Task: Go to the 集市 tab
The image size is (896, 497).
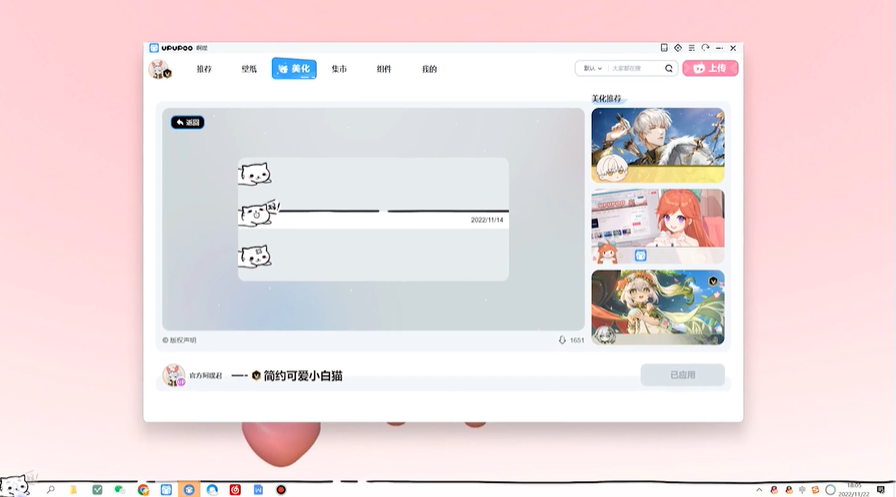Action: (x=339, y=69)
